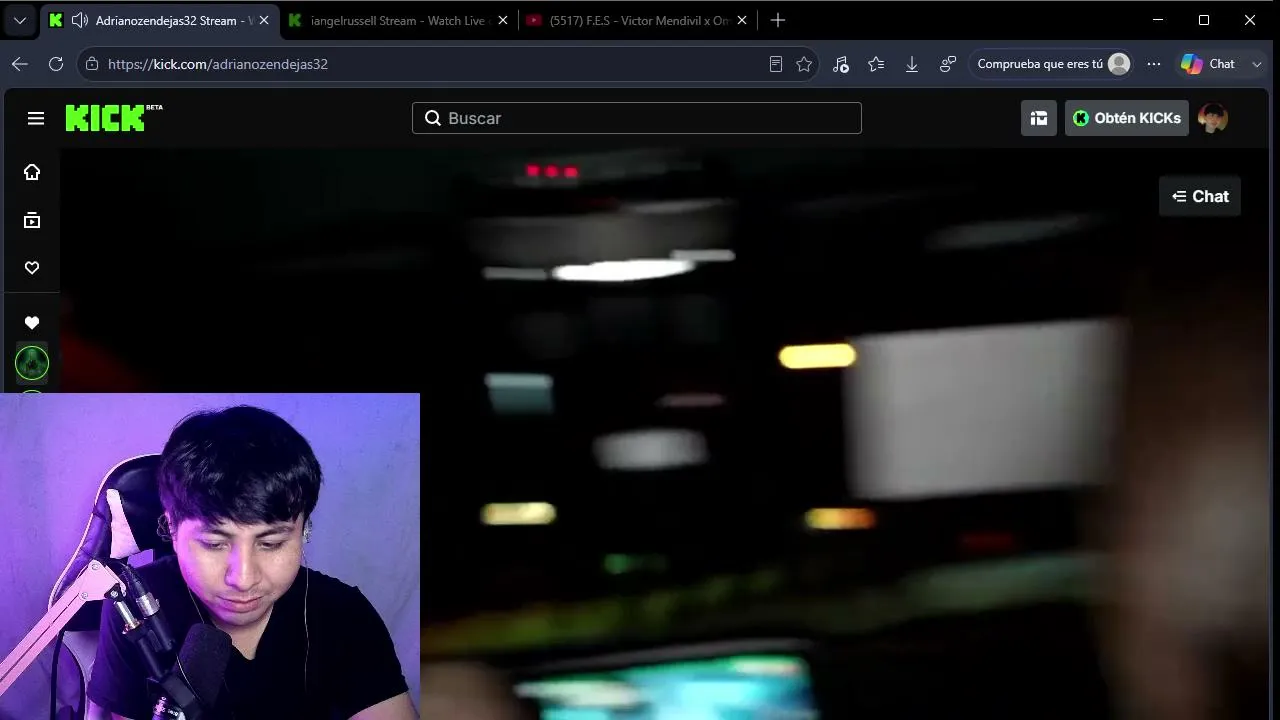
Task: Open the browser Downloads icon
Action: [912, 64]
